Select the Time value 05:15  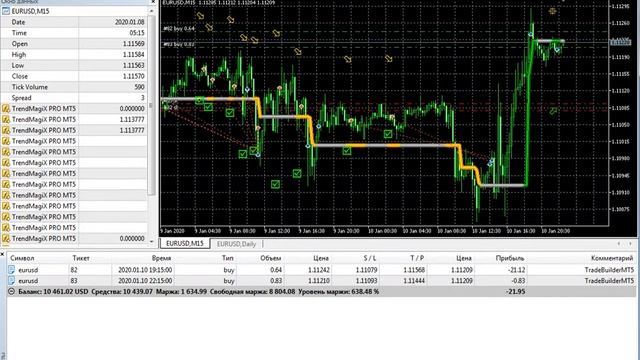[137, 33]
